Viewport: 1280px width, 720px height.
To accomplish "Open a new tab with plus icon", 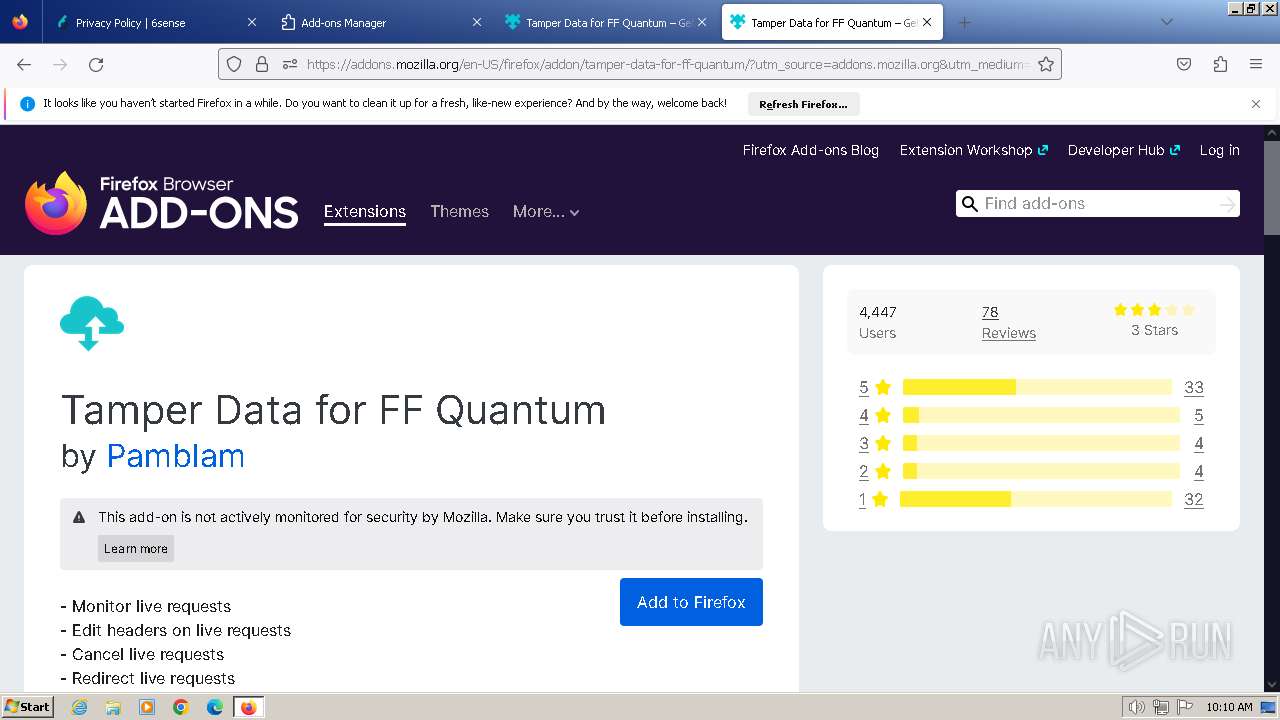I will pyautogui.click(x=964, y=22).
